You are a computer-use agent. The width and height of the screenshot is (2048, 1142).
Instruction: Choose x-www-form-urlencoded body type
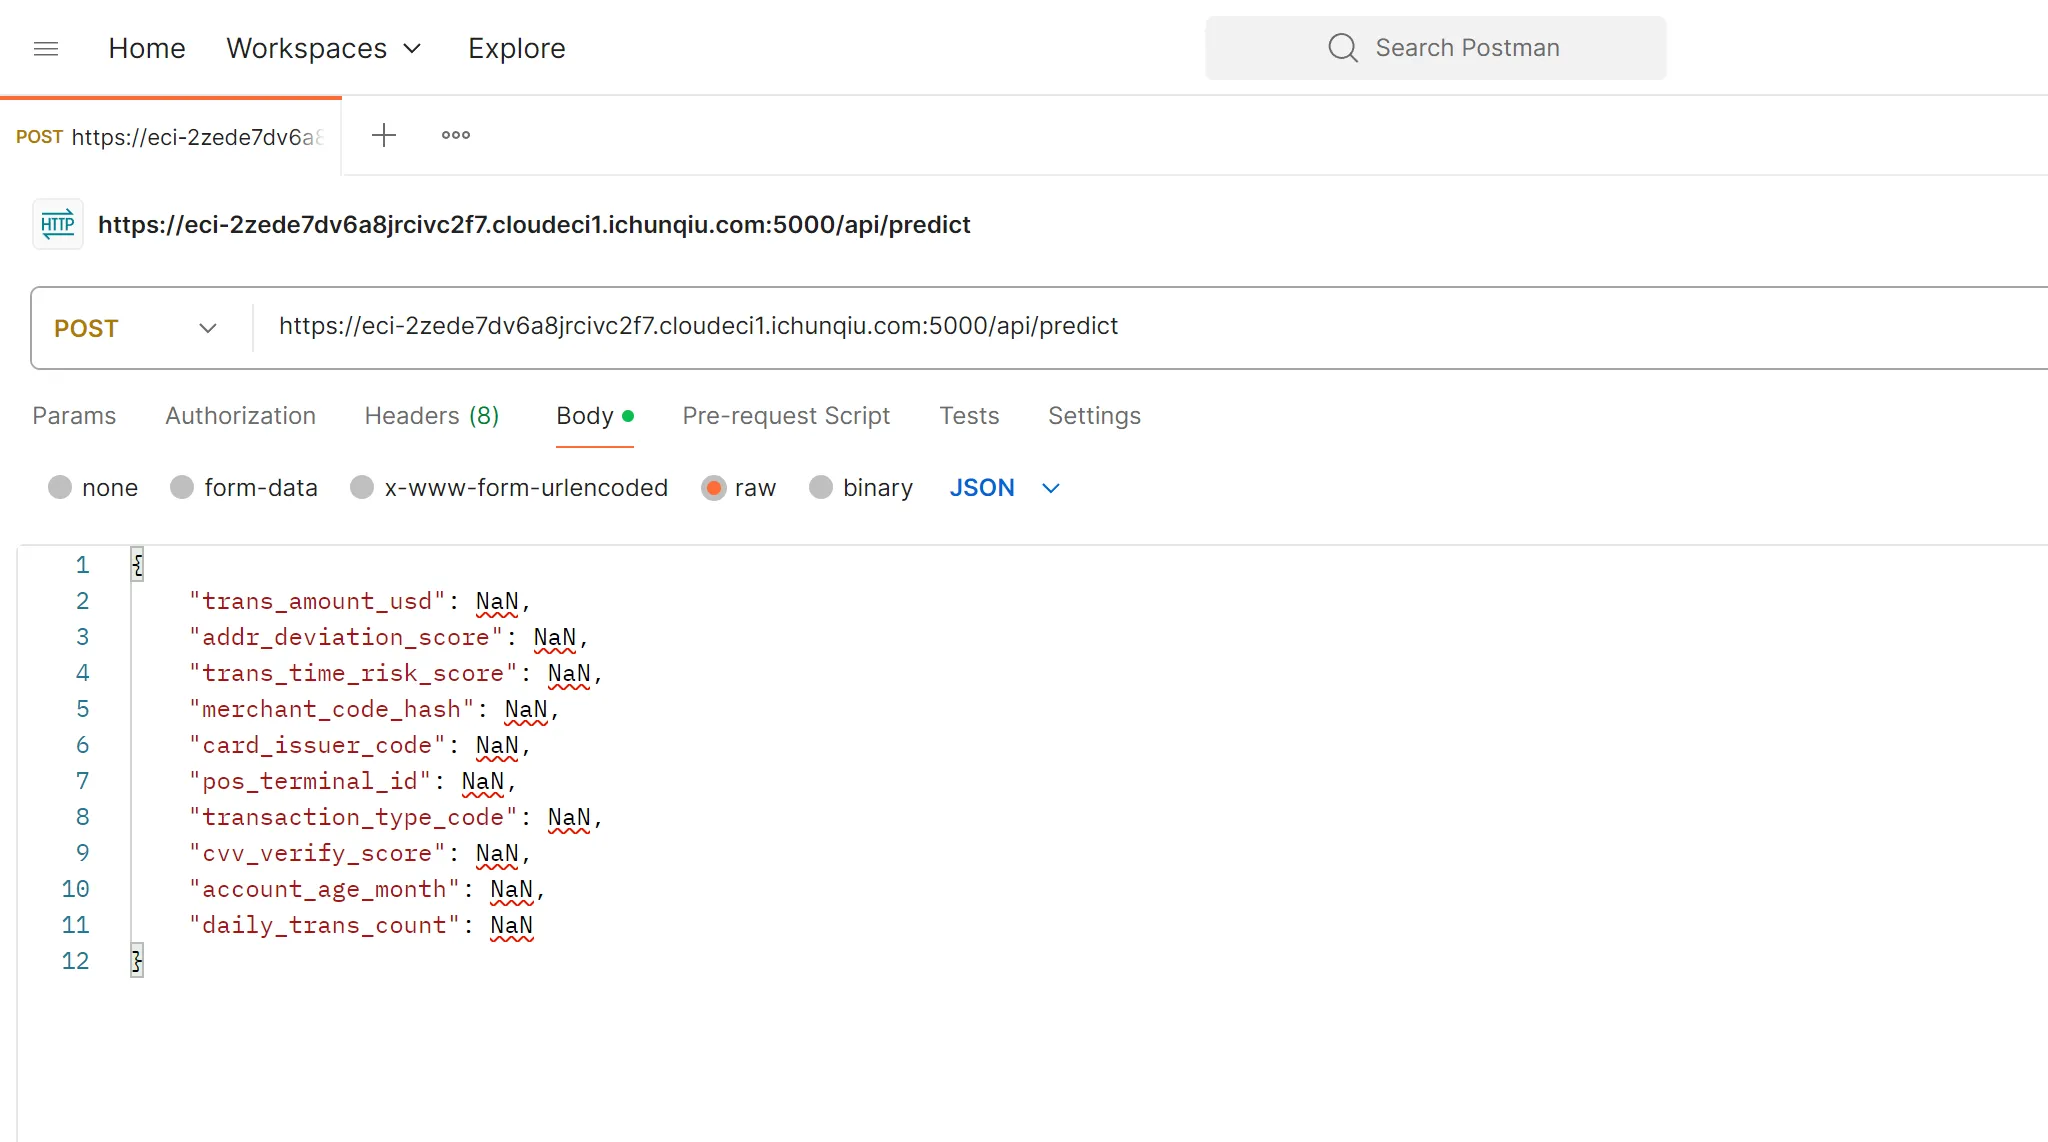pyautogui.click(x=362, y=487)
